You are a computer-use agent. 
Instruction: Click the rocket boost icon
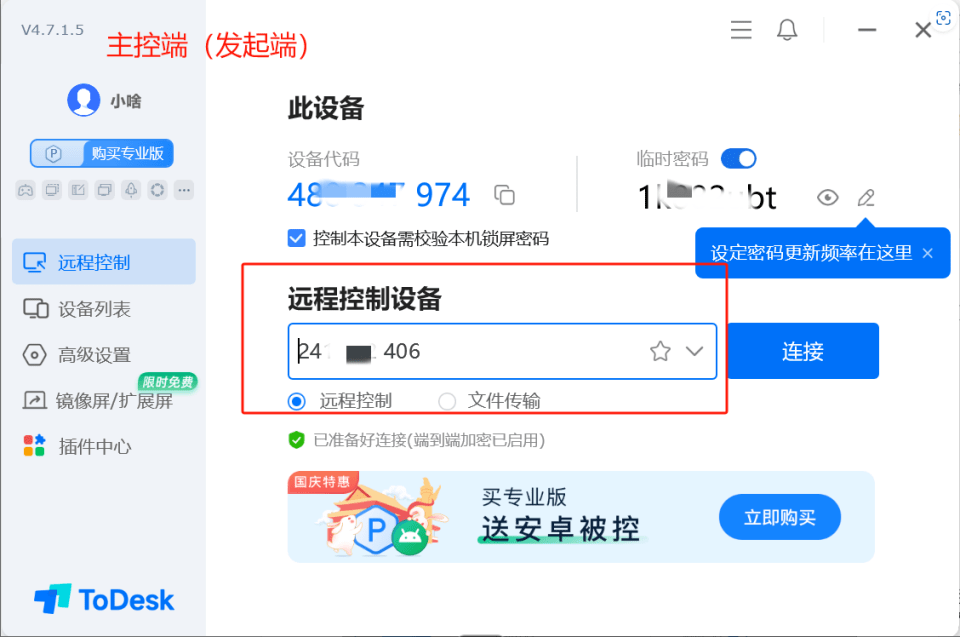(x=131, y=190)
